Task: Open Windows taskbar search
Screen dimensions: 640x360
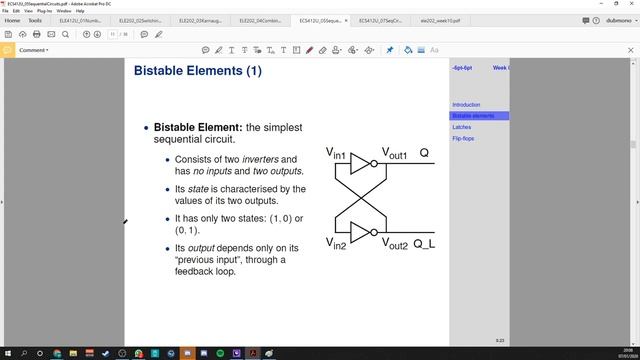Action: 24,353
